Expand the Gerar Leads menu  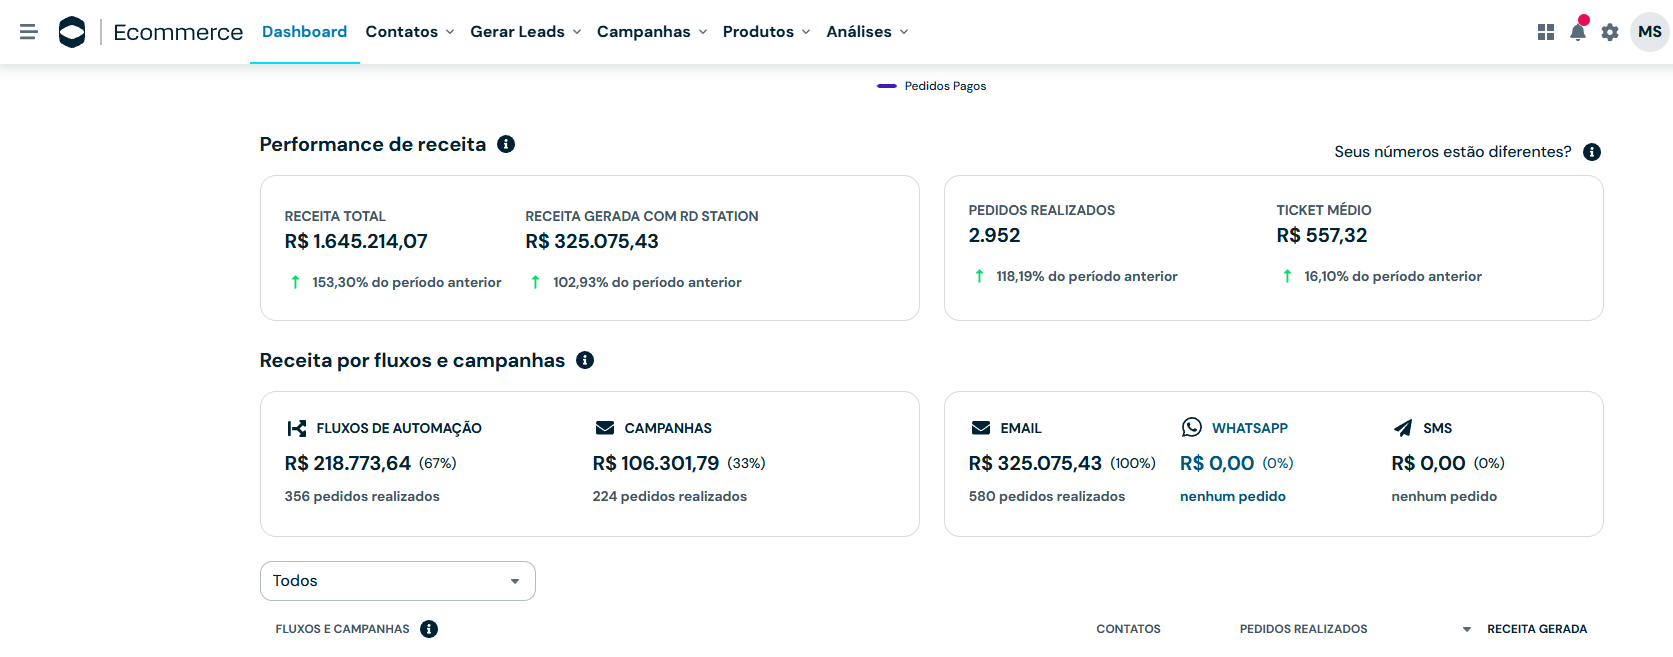pos(525,32)
